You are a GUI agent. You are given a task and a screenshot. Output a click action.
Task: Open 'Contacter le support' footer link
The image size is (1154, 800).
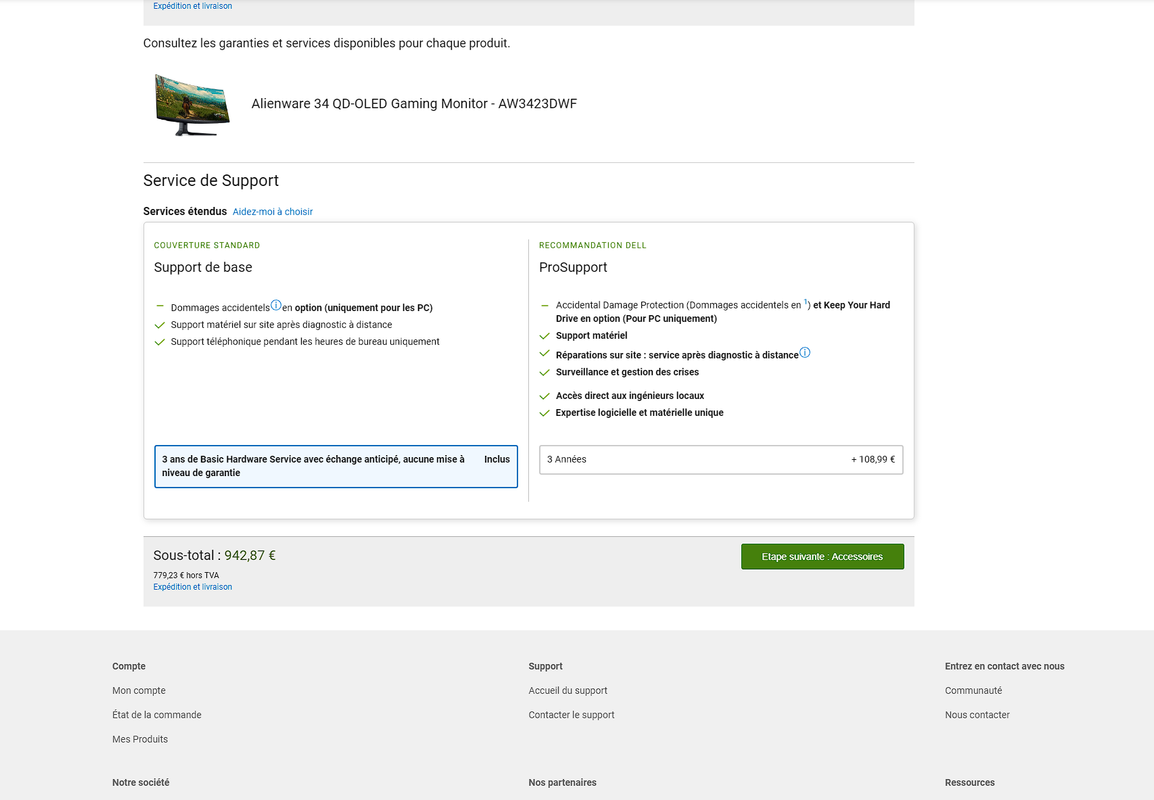coord(571,715)
